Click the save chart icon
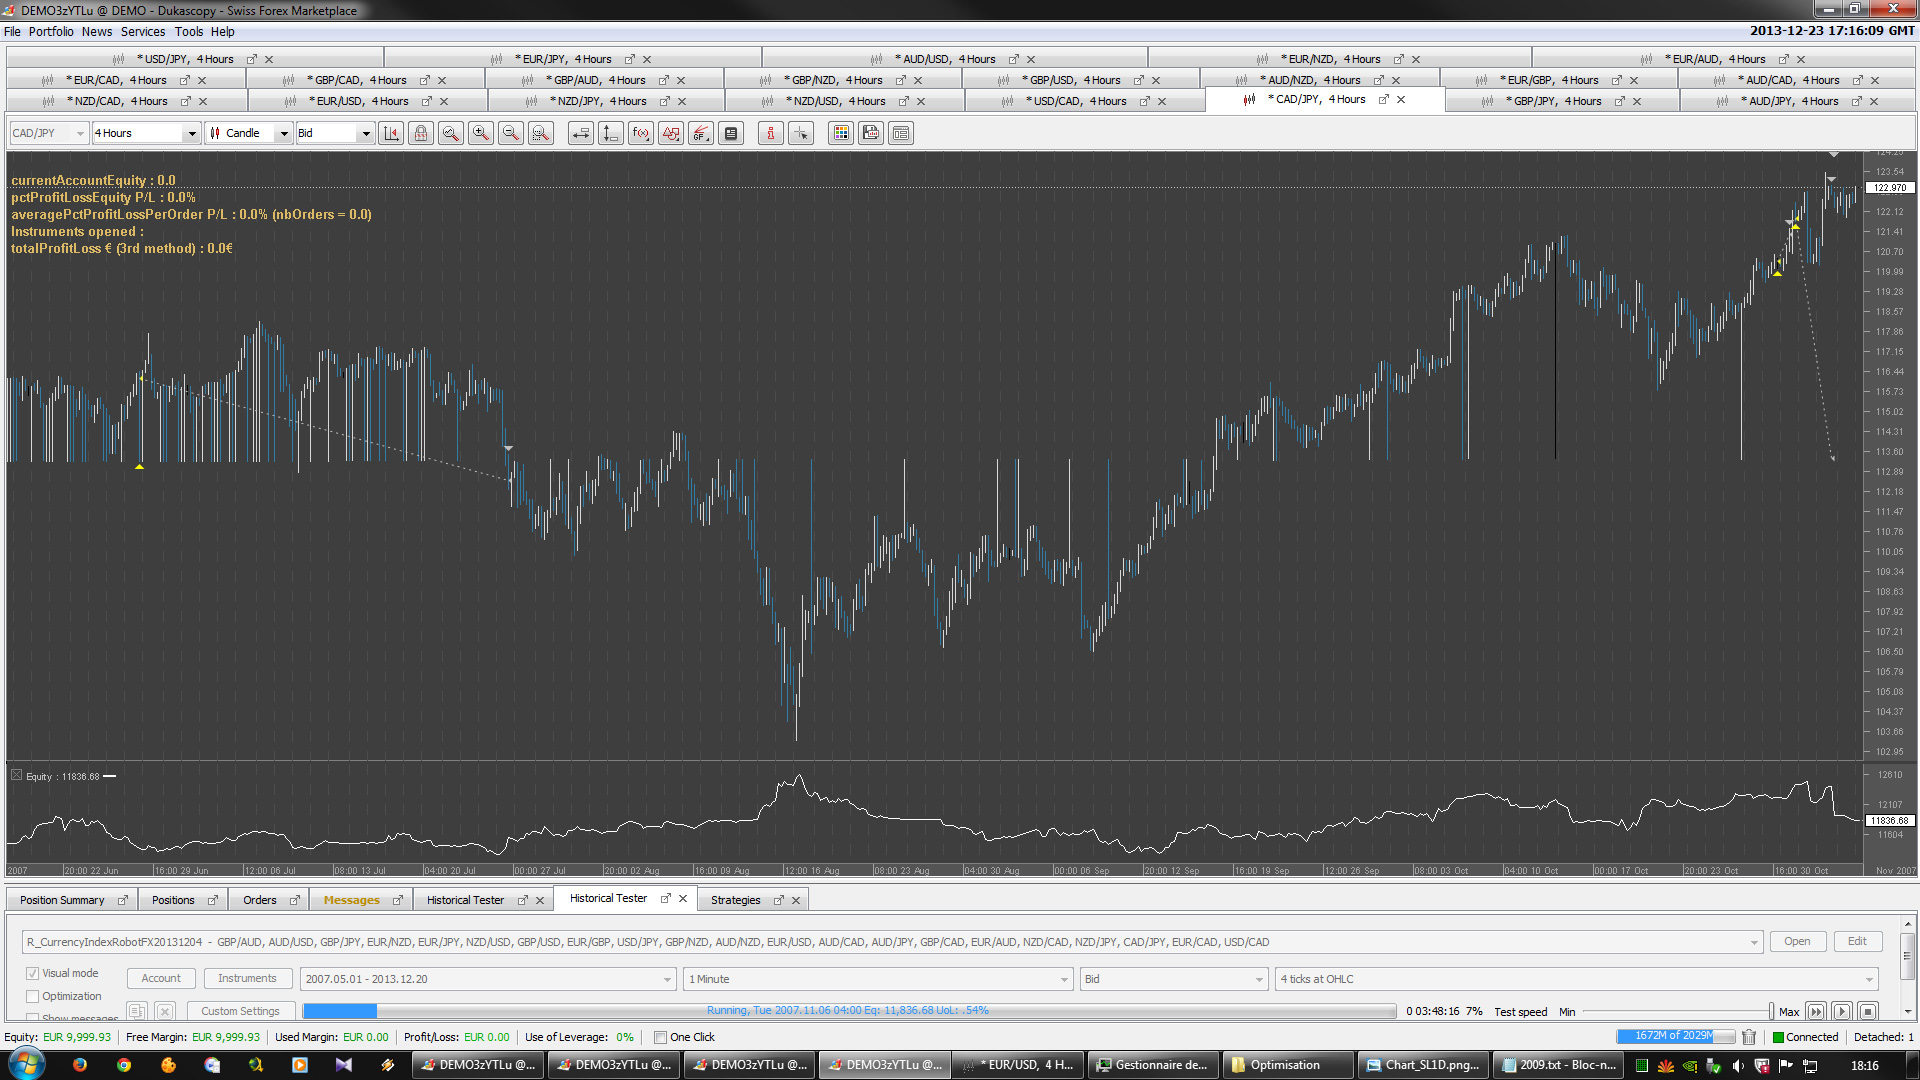The width and height of the screenshot is (1920, 1080). 871,133
